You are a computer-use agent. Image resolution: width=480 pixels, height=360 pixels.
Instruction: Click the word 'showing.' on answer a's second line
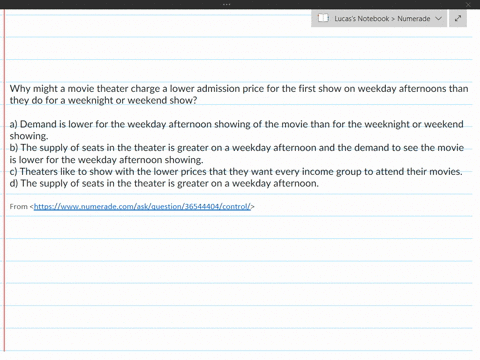[x=29, y=136]
